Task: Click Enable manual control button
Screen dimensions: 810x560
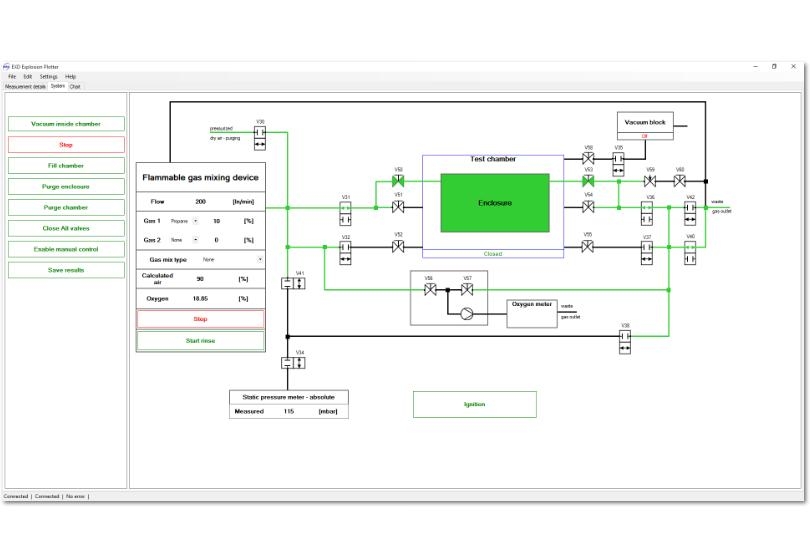Action: (66, 250)
